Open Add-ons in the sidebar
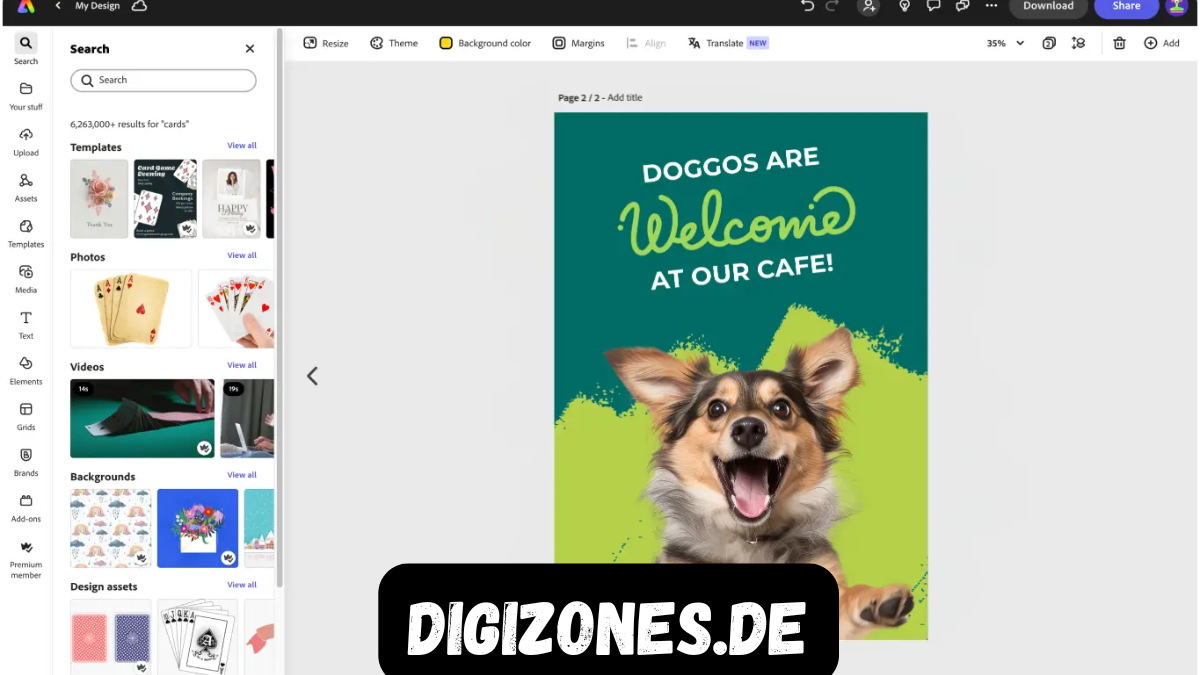 [26, 507]
